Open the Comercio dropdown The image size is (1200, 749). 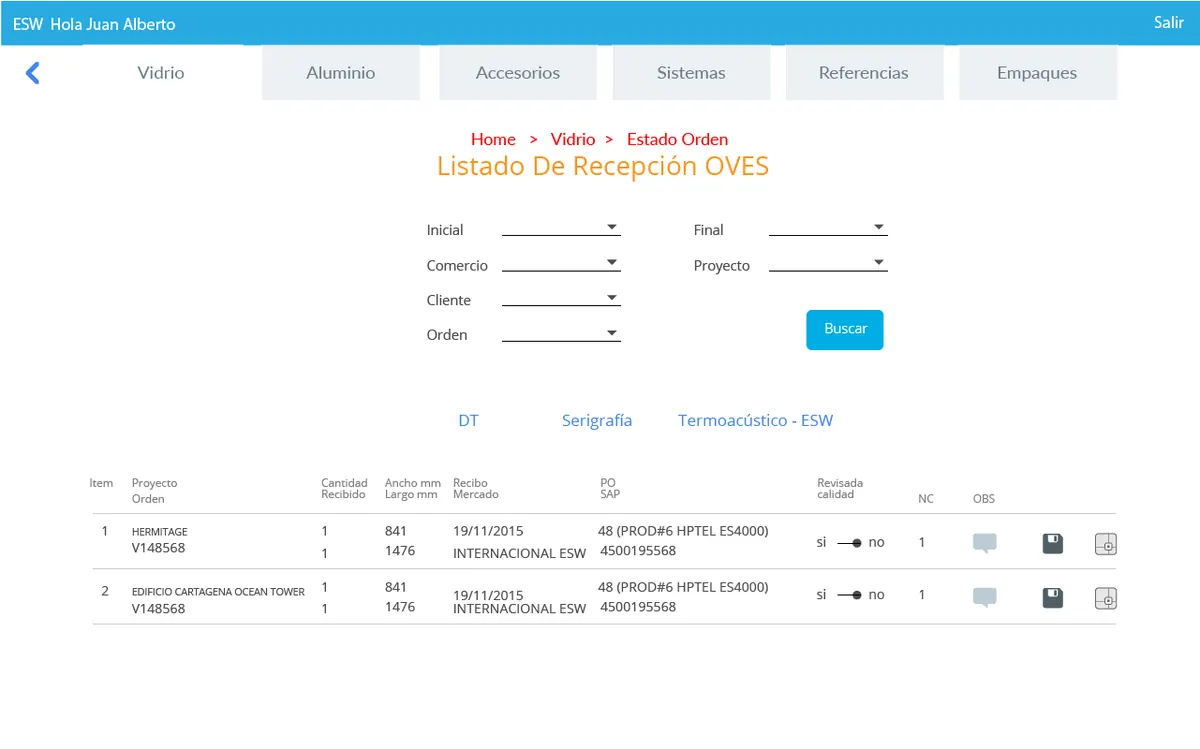[x=561, y=264]
